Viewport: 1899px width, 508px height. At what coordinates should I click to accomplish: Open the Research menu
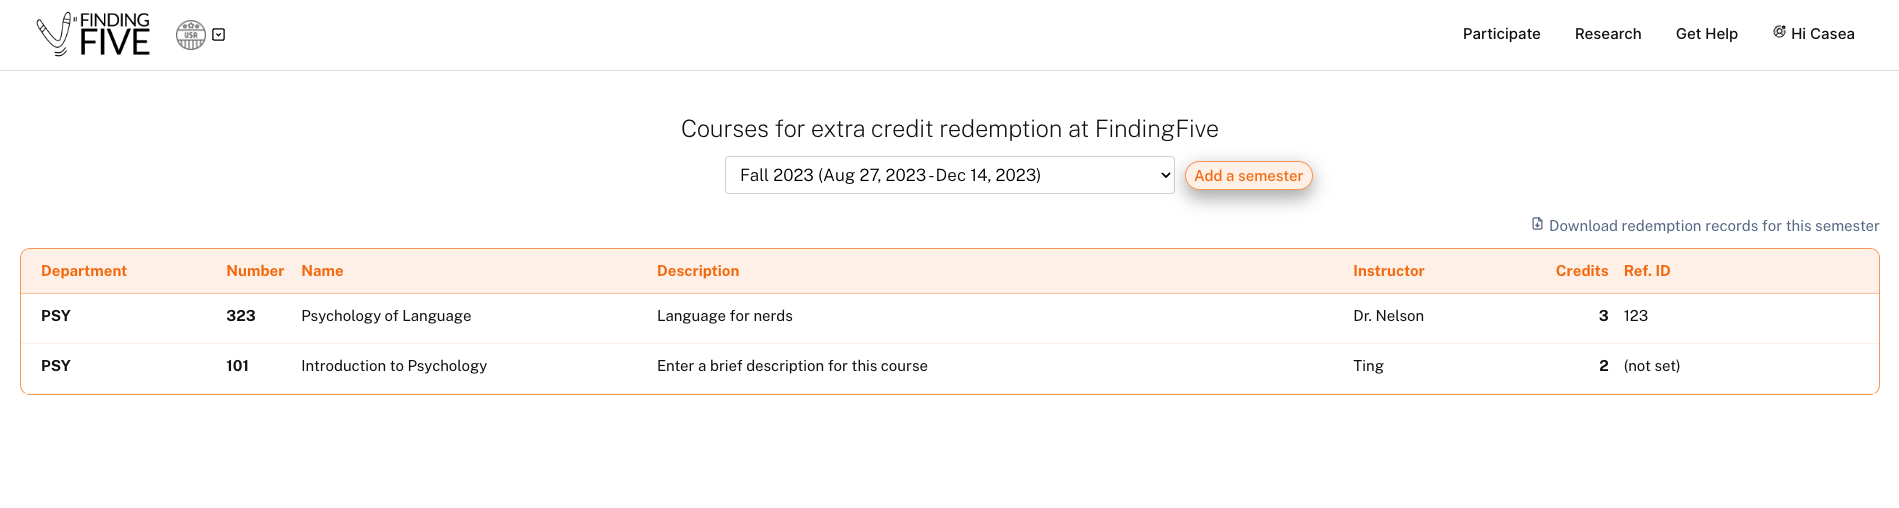(1607, 34)
